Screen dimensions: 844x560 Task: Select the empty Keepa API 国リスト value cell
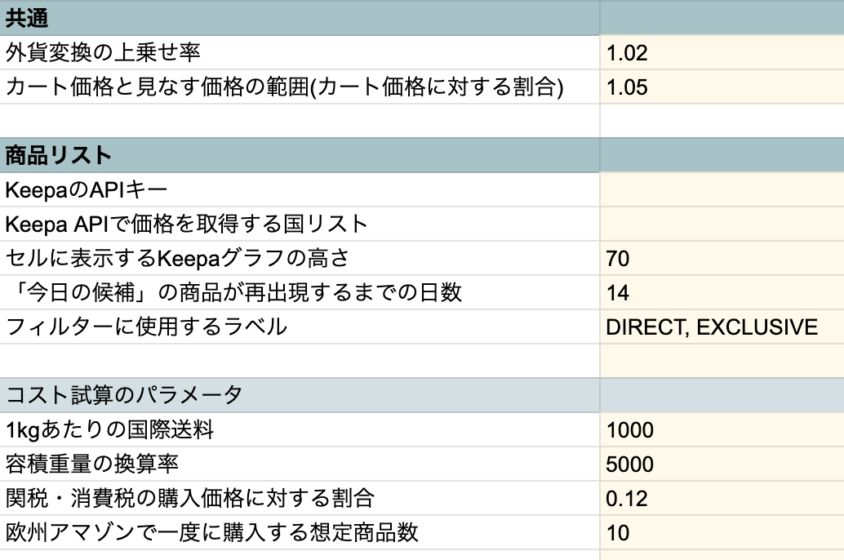(720, 224)
